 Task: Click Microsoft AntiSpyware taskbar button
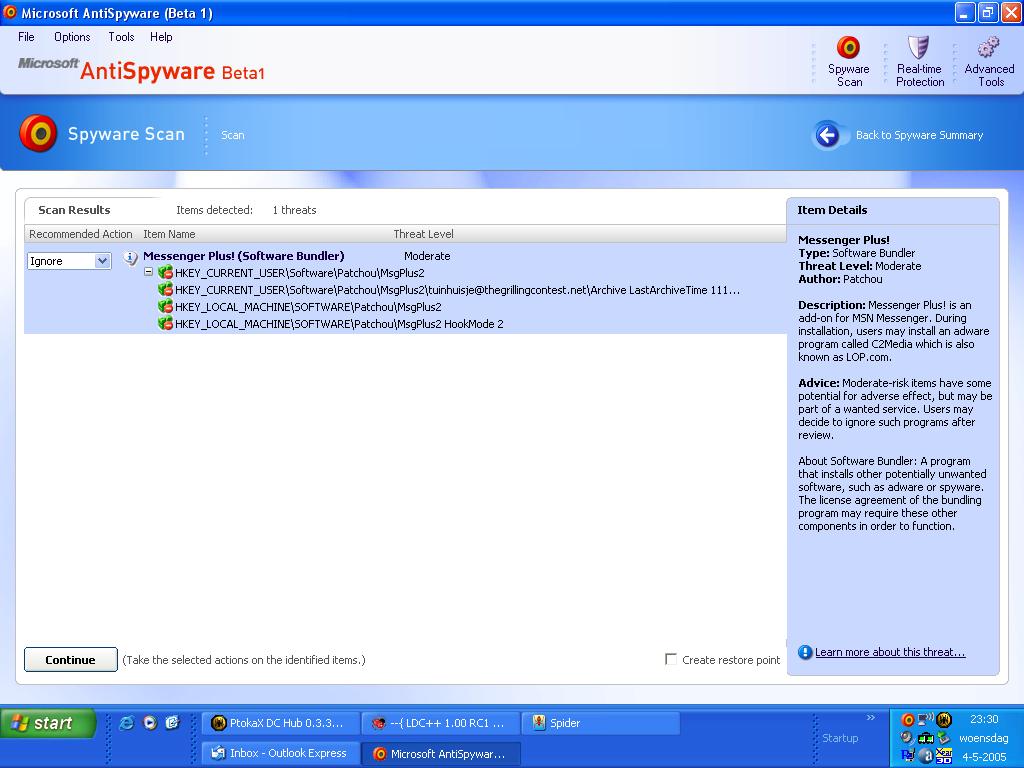click(441, 753)
